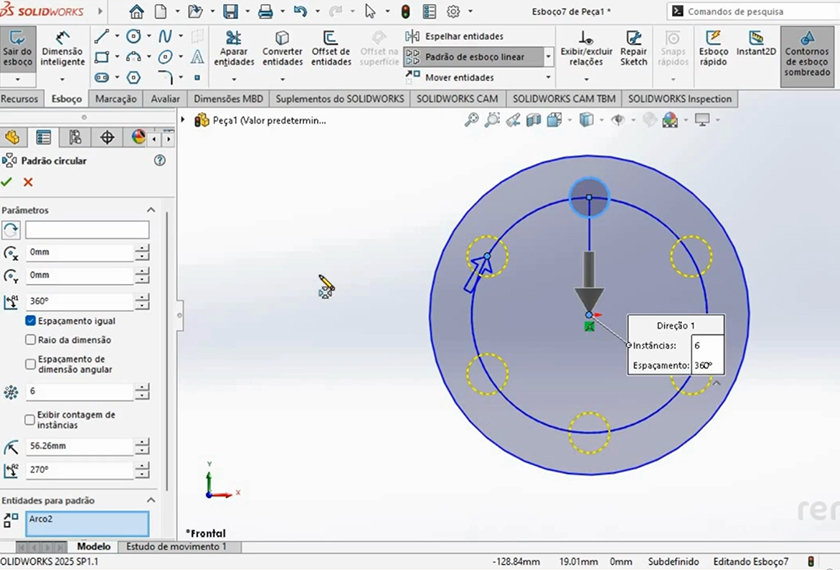Collapse the Parâmetros section

click(x=151, y=210)
